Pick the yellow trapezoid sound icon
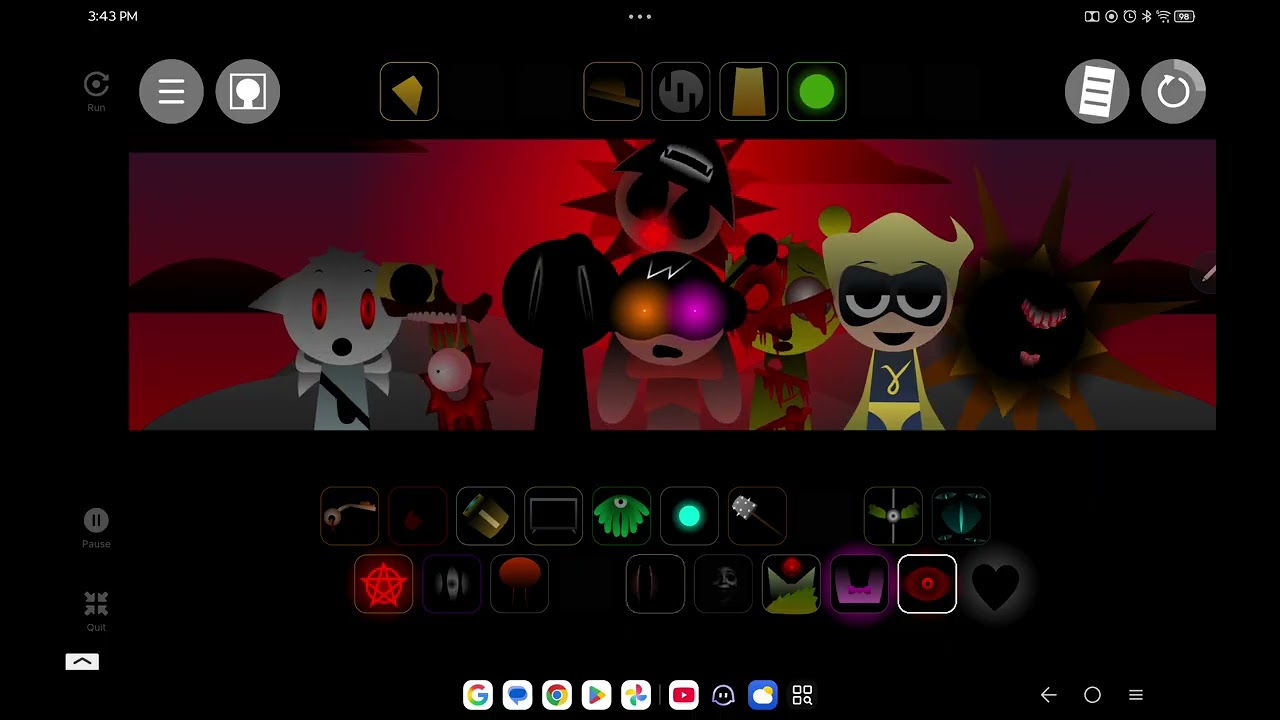Viewport: 1280px width, 720px height. click(749, 92)
